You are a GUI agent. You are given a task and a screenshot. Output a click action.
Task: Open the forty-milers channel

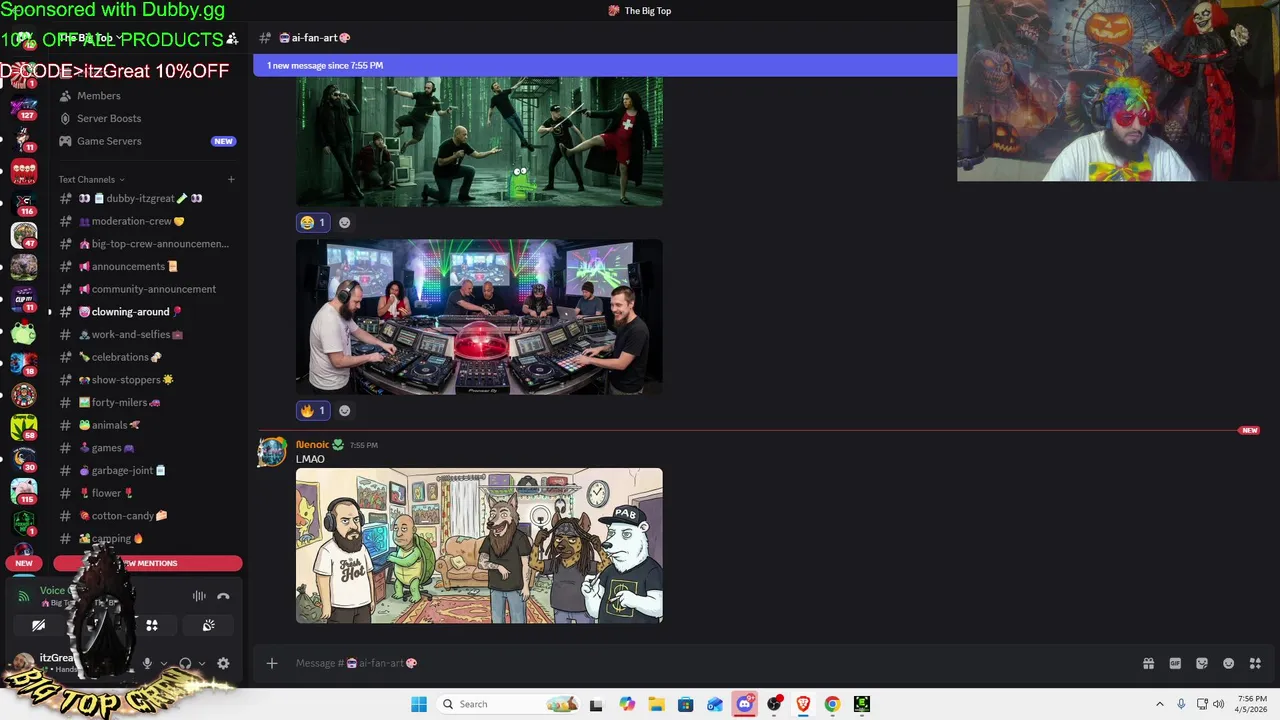tap(148, 402)
